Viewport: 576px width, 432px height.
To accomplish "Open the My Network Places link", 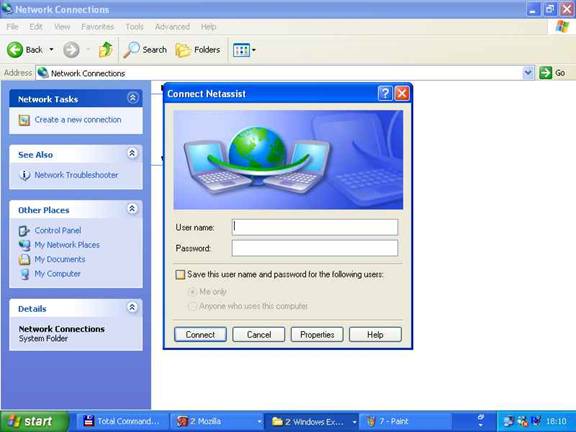I will (67, 245).
